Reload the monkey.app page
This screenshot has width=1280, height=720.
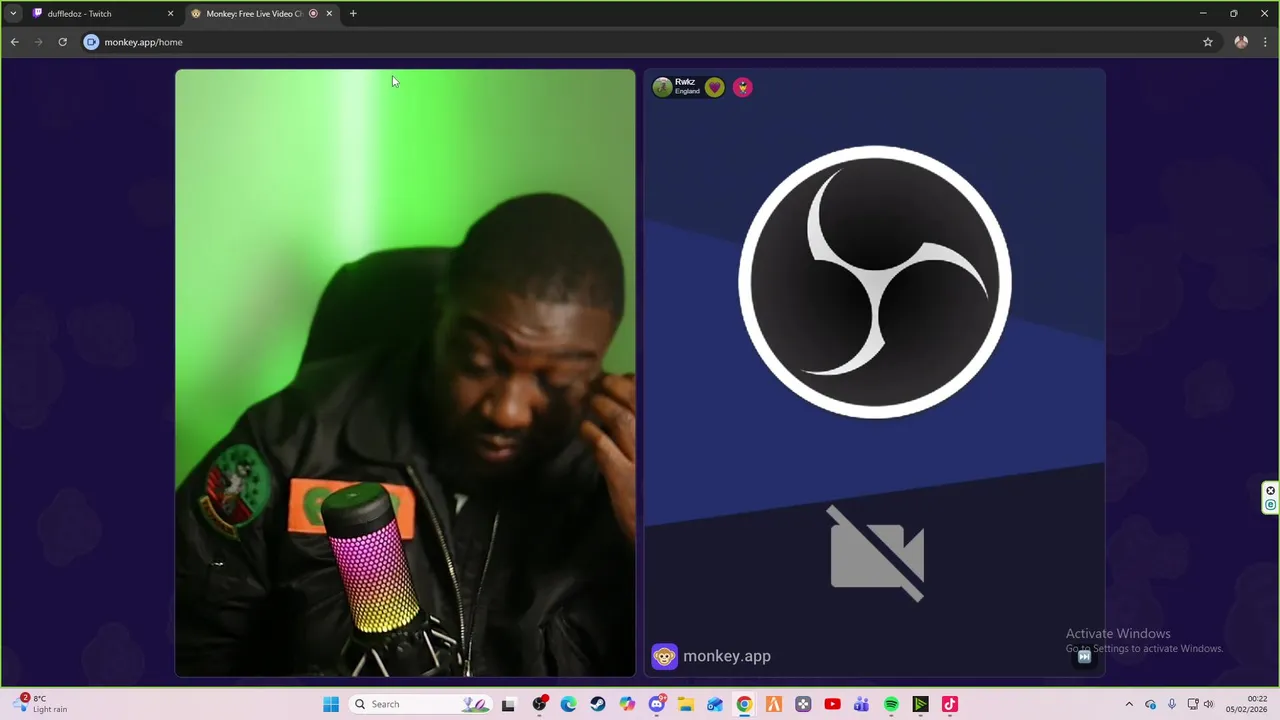click(62, 42)
